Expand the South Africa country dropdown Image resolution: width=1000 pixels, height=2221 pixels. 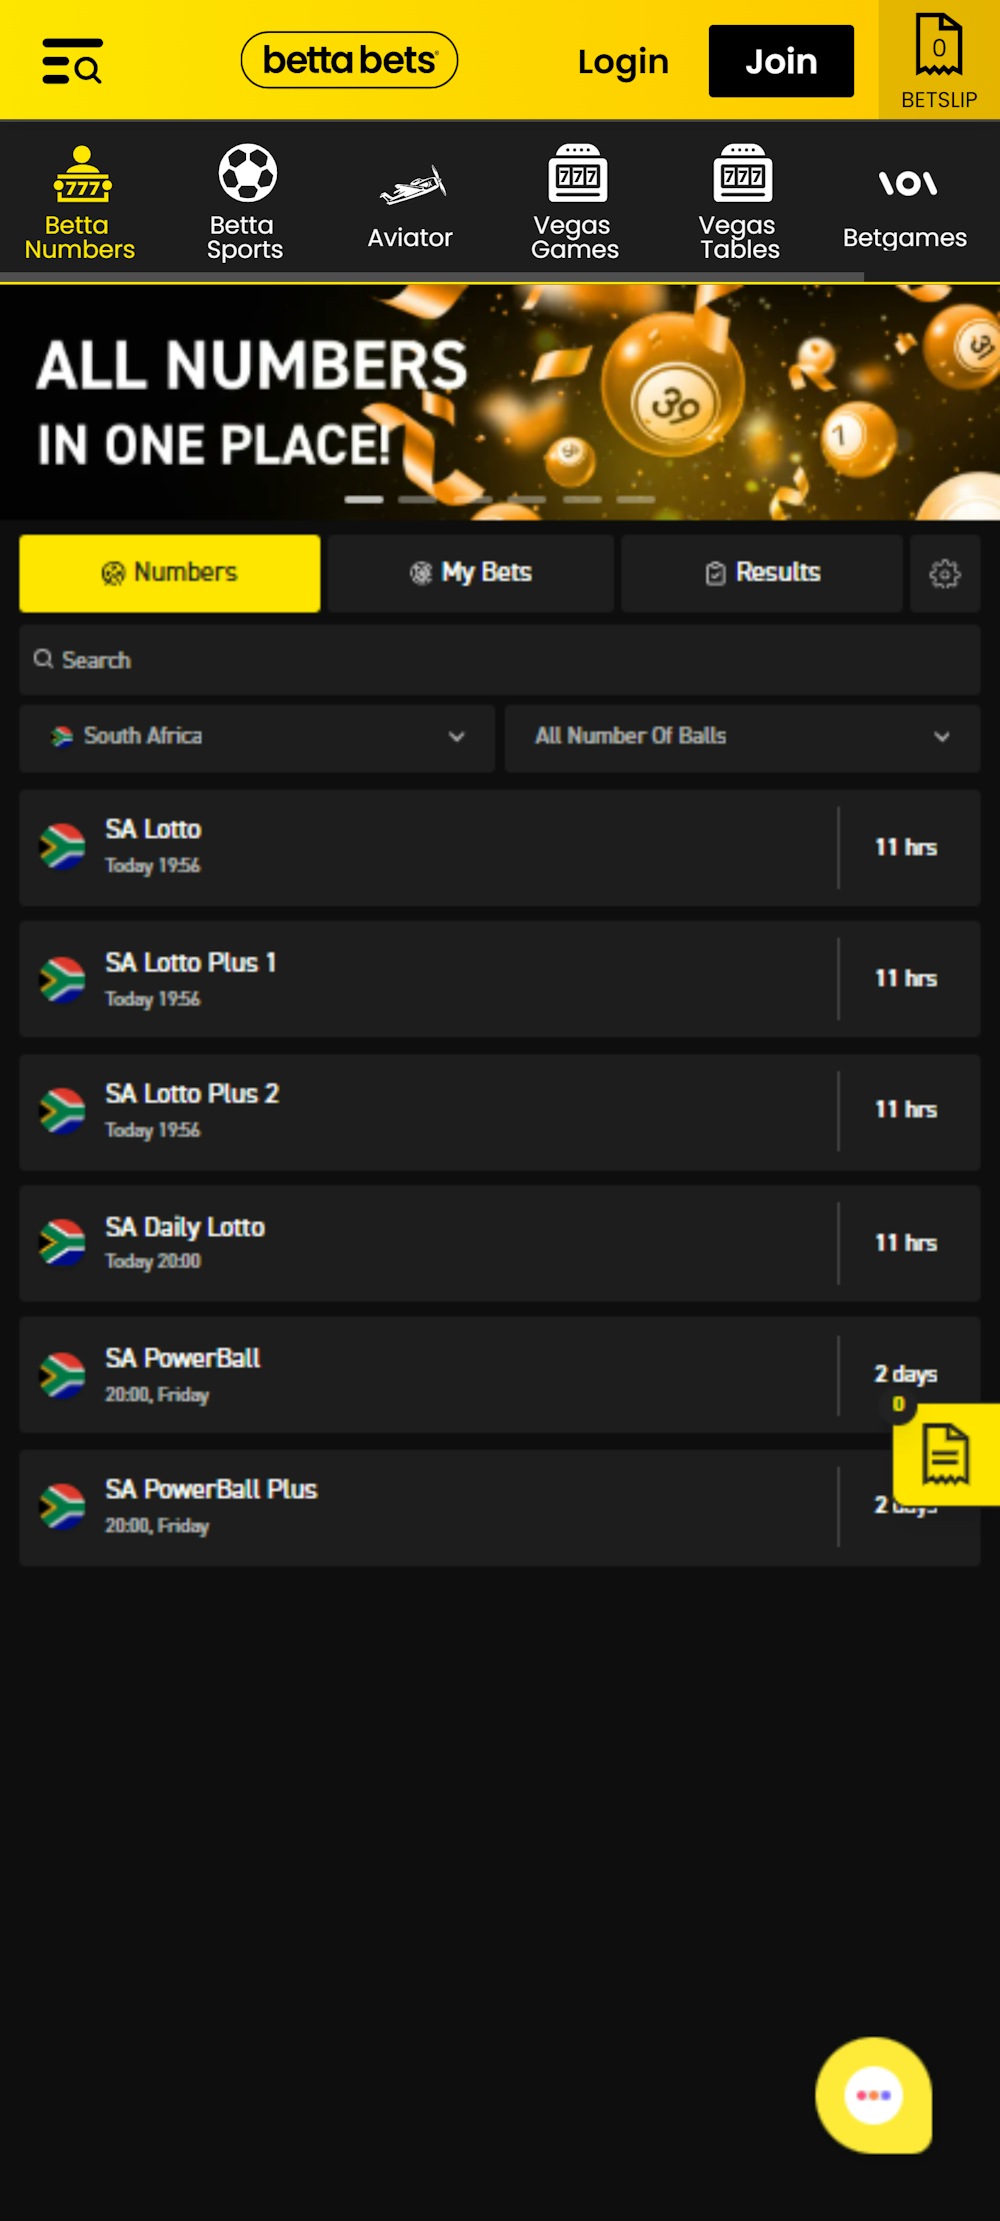click(256, 738)
